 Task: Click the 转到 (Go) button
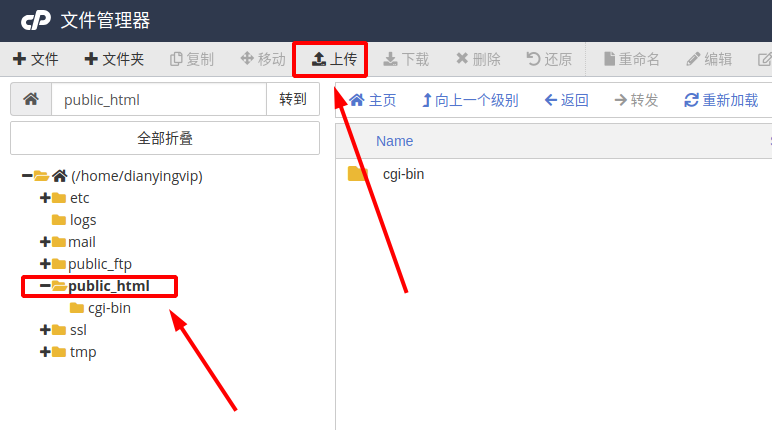pos(293,99)
